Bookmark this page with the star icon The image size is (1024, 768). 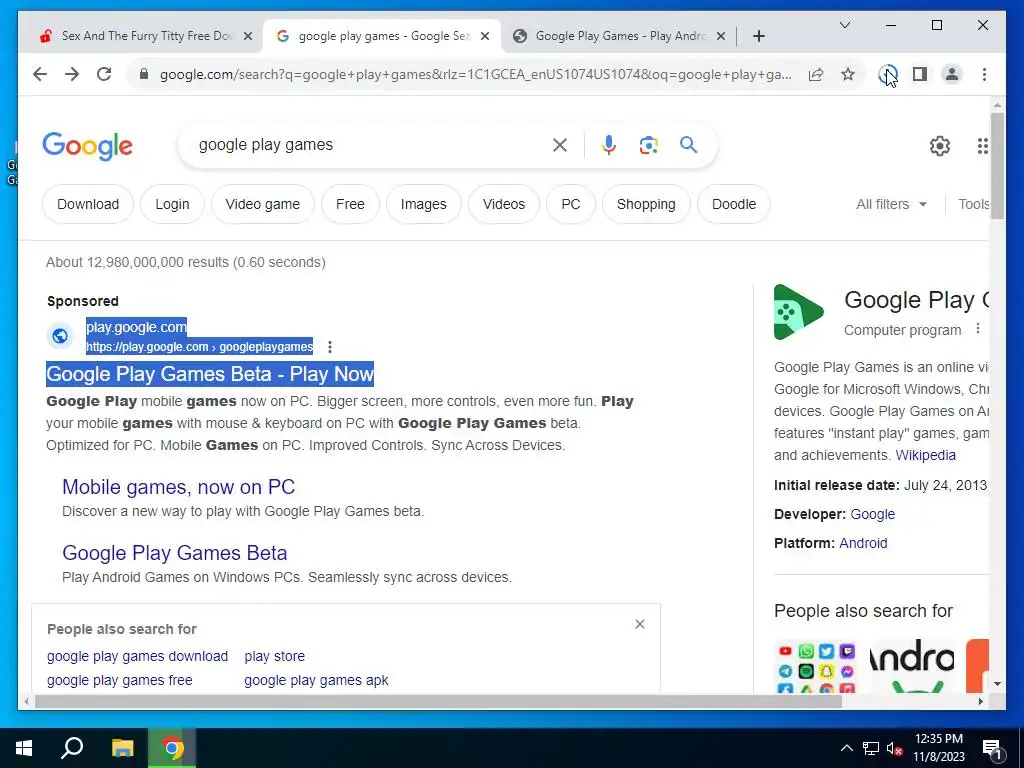[848, 74]
